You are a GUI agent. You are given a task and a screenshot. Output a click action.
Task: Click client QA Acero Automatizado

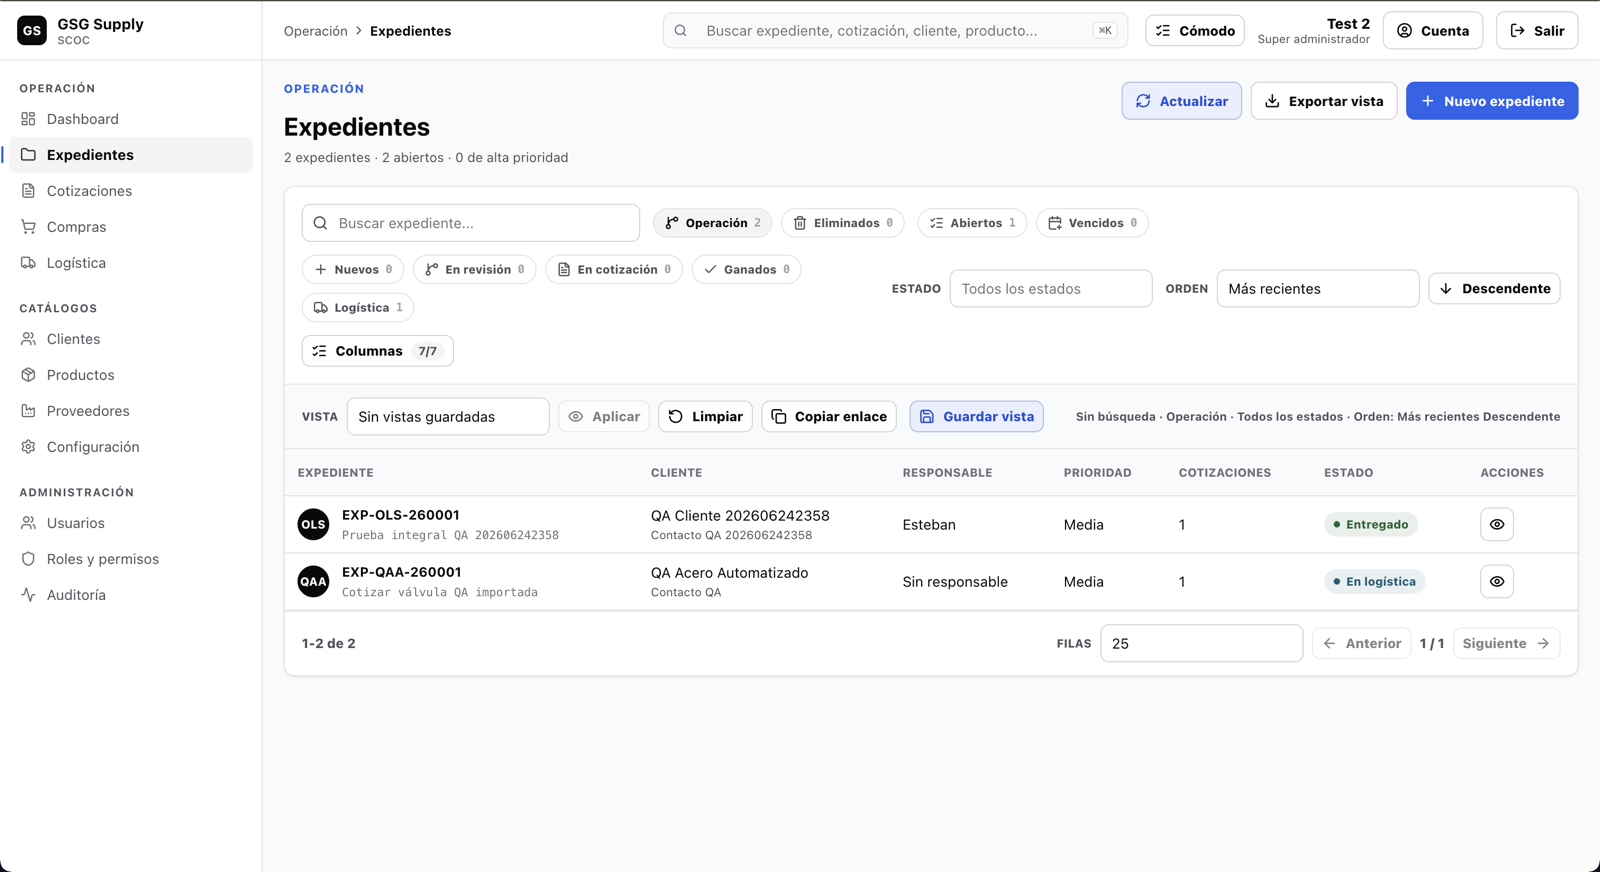click(730, 573)
